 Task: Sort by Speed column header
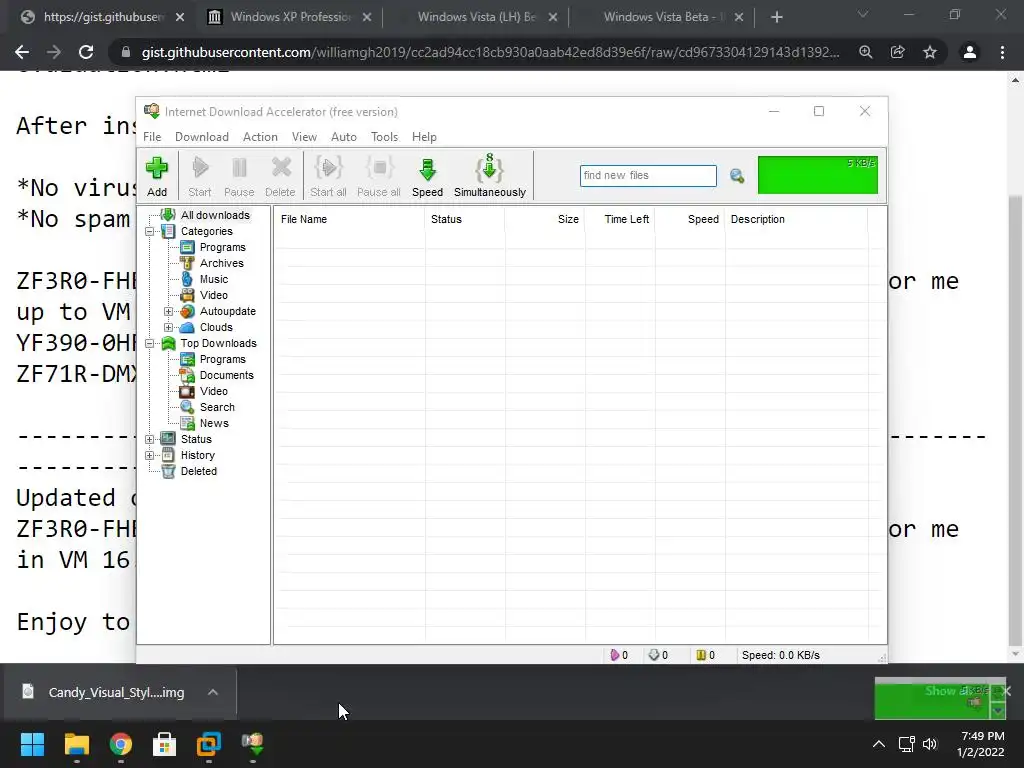tap(690, 219)
